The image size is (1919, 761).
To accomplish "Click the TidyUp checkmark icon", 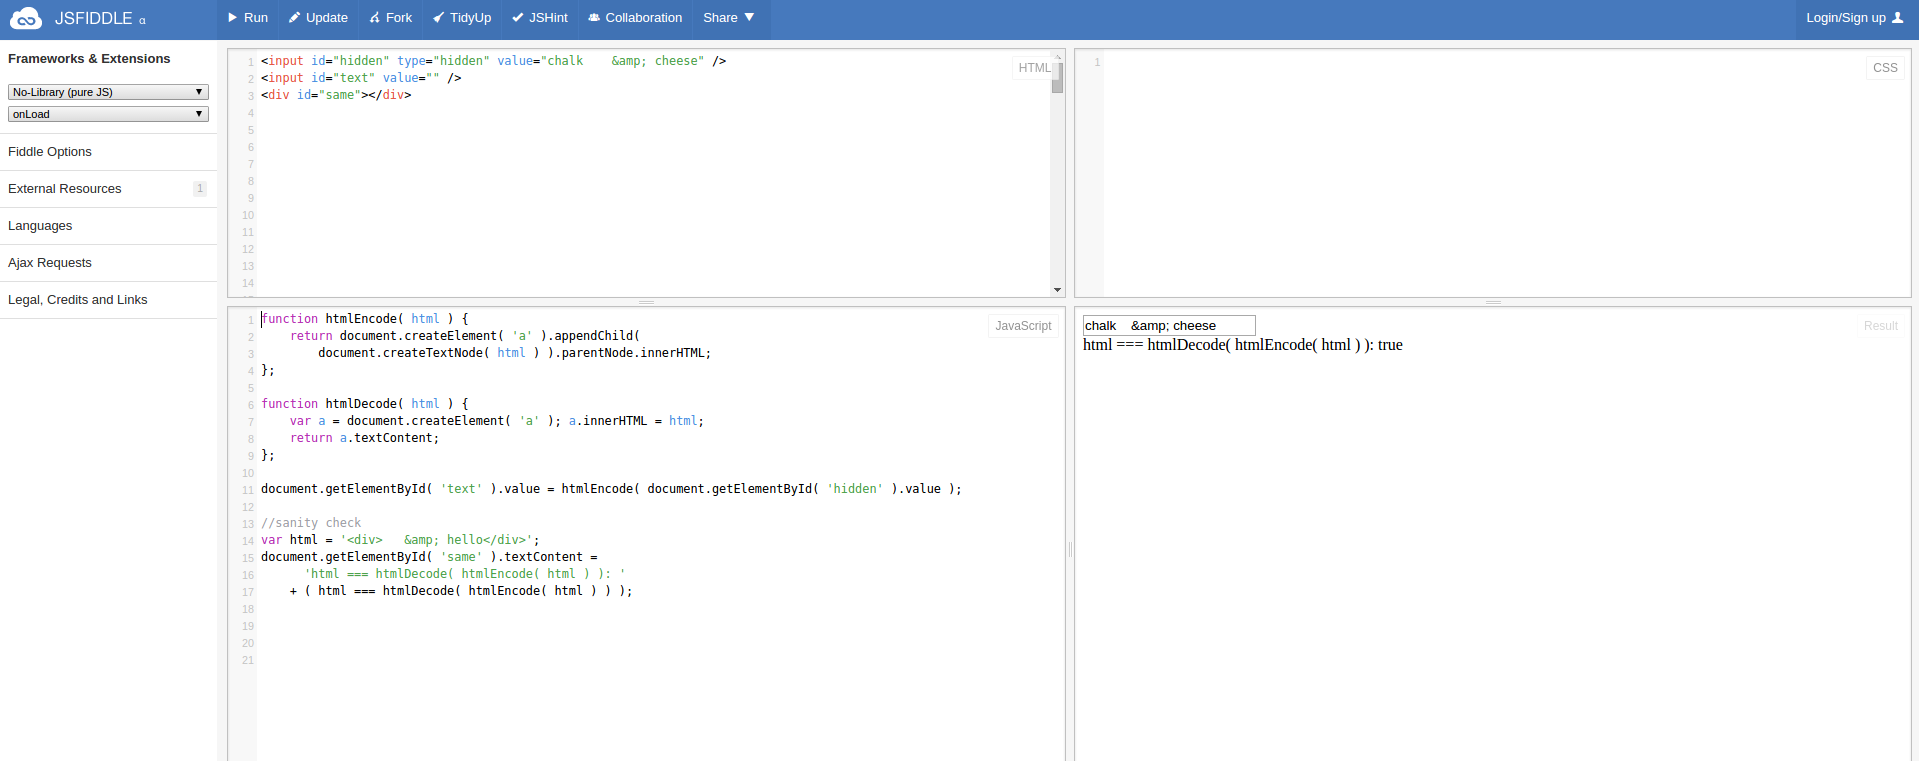I will 438,18.
